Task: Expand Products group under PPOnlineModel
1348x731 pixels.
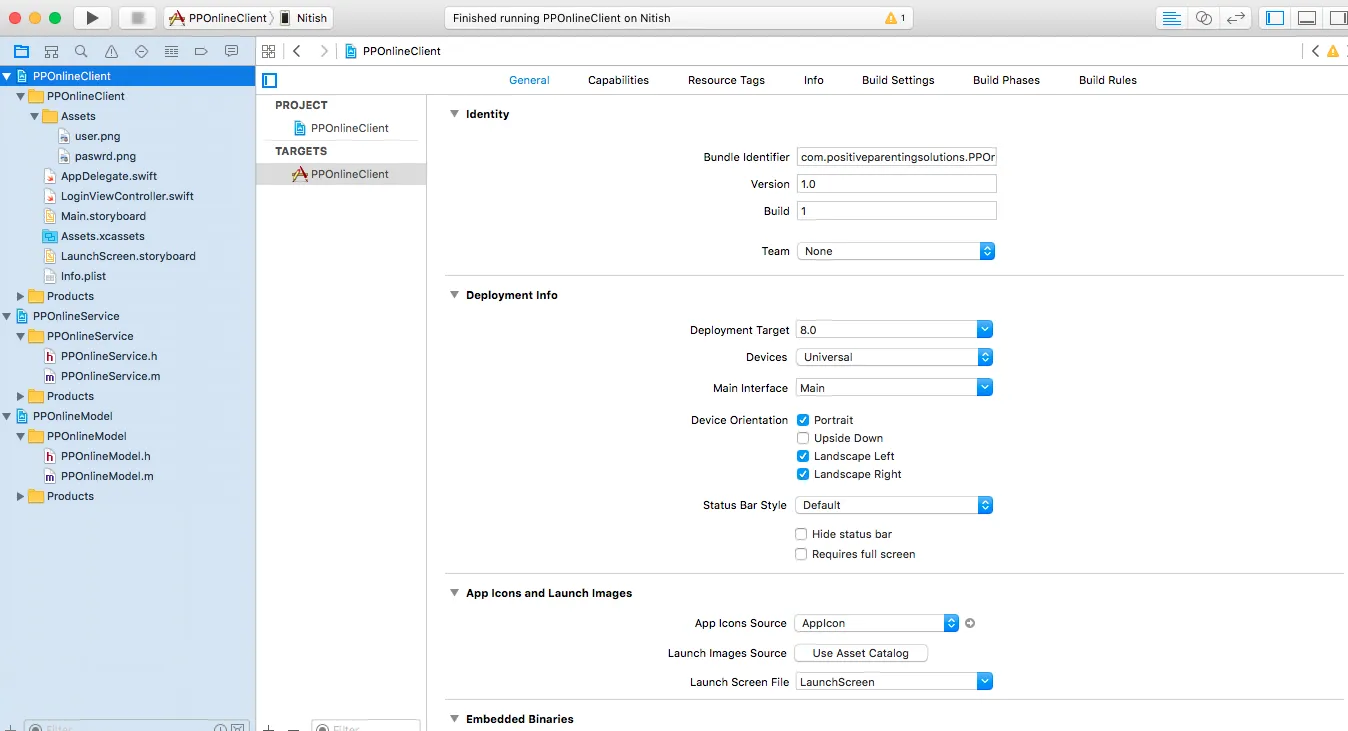Action: tap(21, 496)
